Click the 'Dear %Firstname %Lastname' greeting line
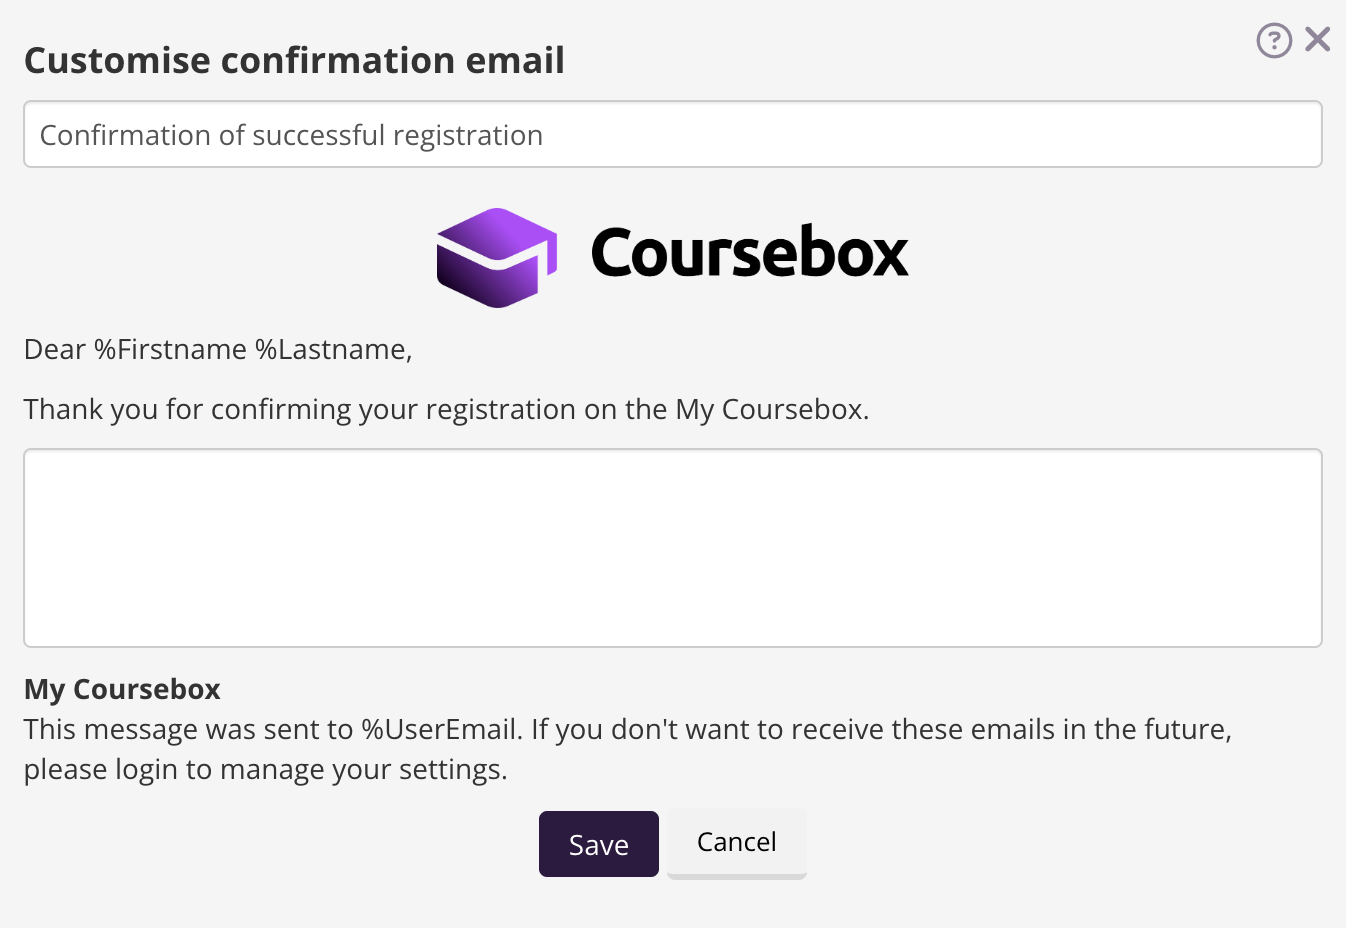Image resolution: width=1346 pixels, height=928 pixels. click(x=218, y=349)
